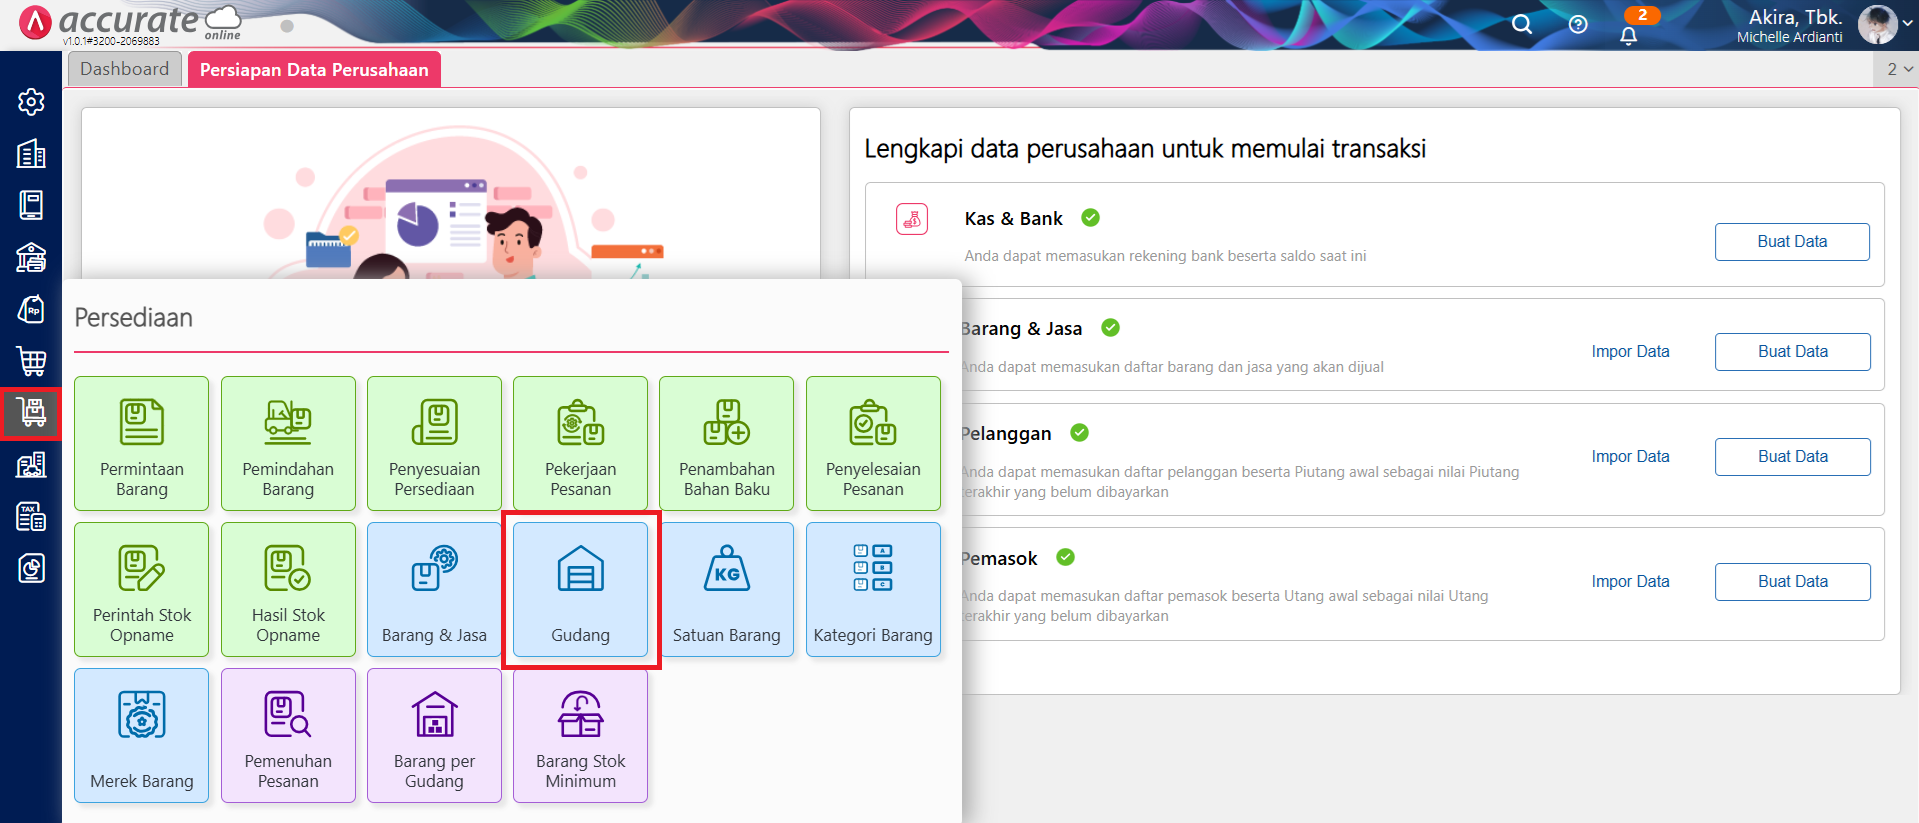Select Persiapan Data Perusahaan tab
This screenshot has width=1919, height=823.
(314, 69)
